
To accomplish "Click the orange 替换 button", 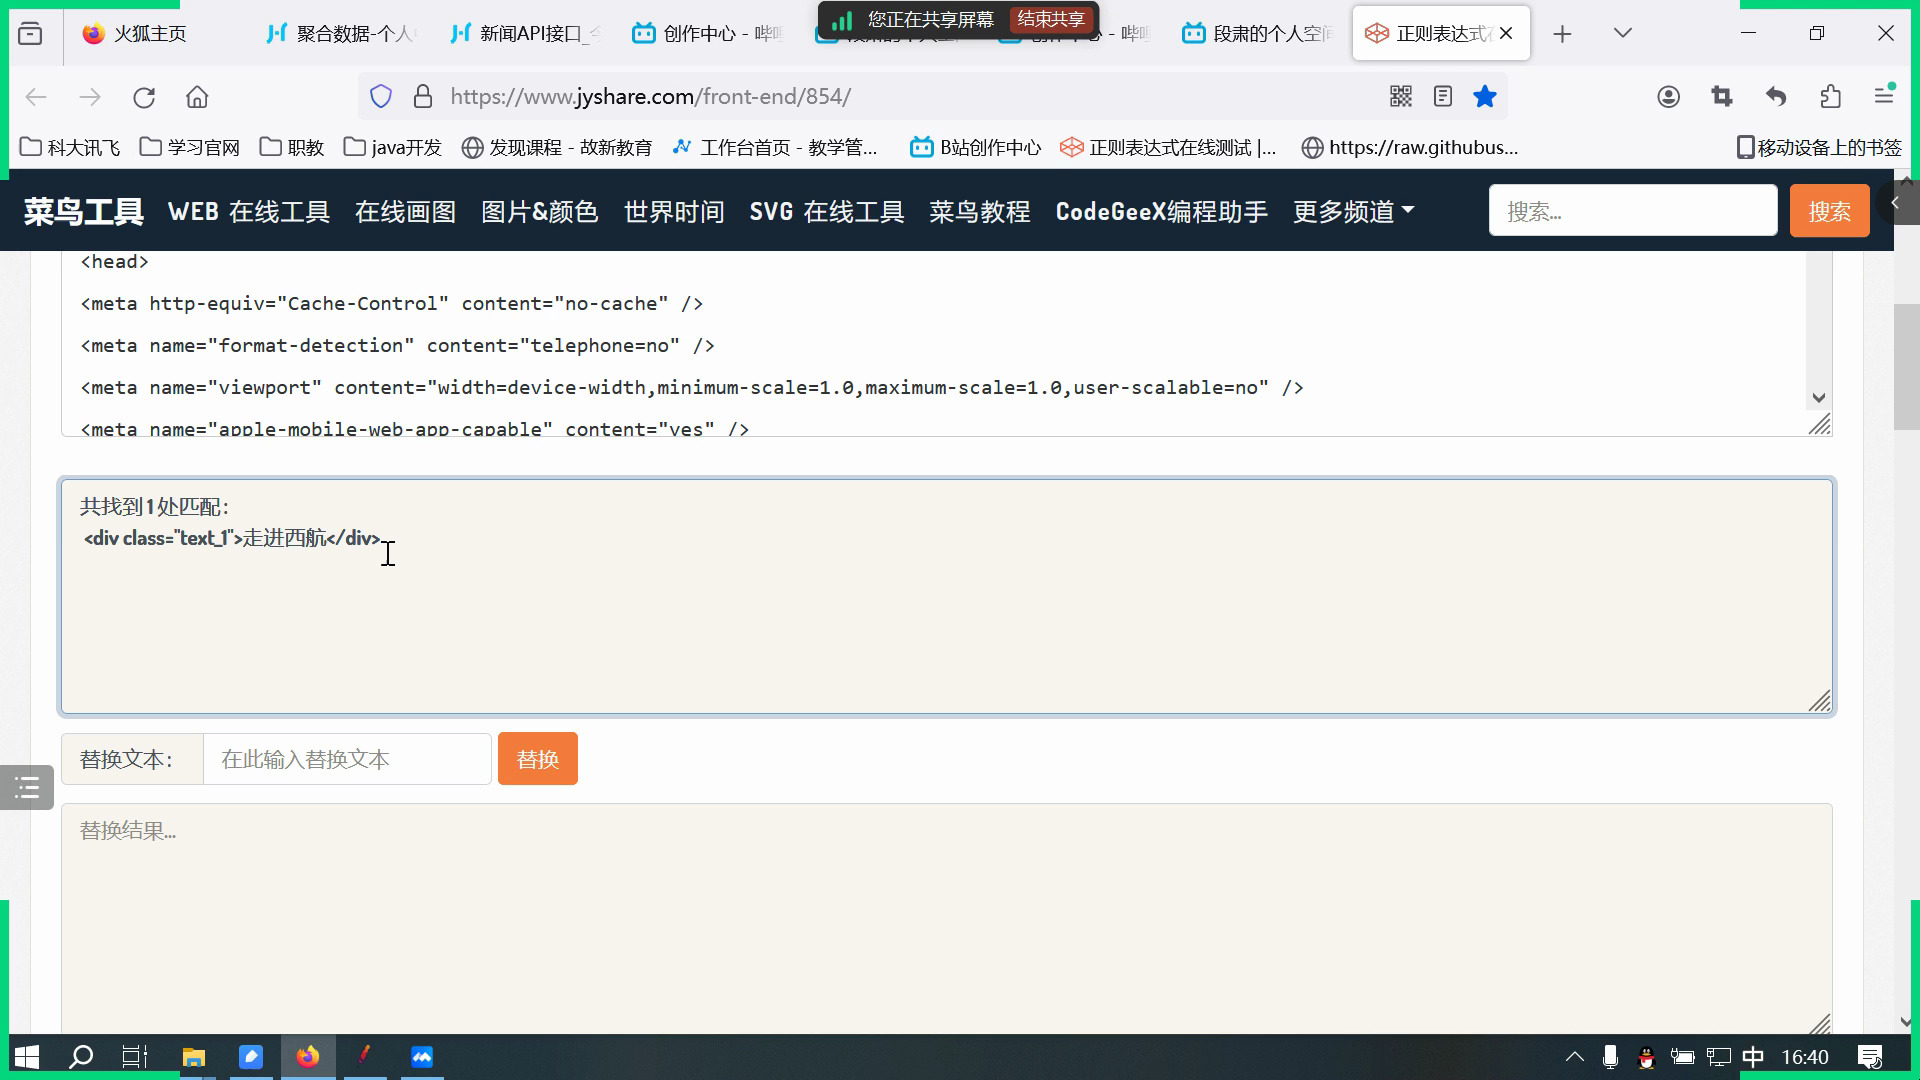I will [x=538, y=759].
